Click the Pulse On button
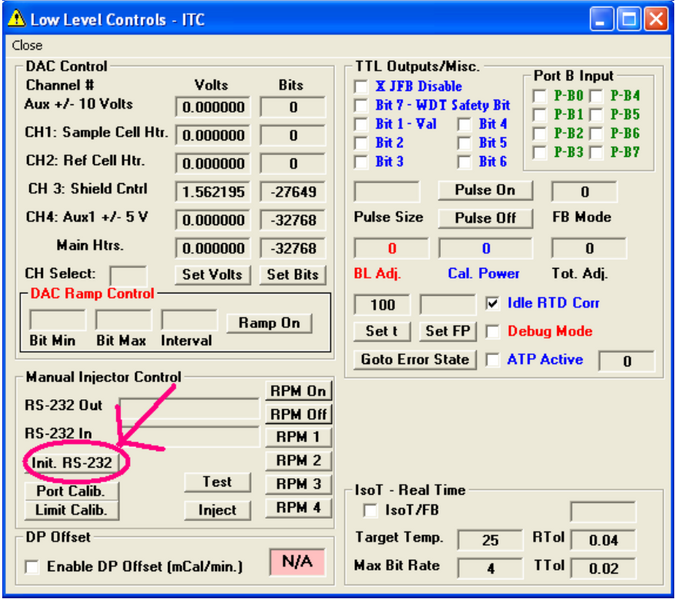This screenshot has width=675, height=599. coord(485,190)
